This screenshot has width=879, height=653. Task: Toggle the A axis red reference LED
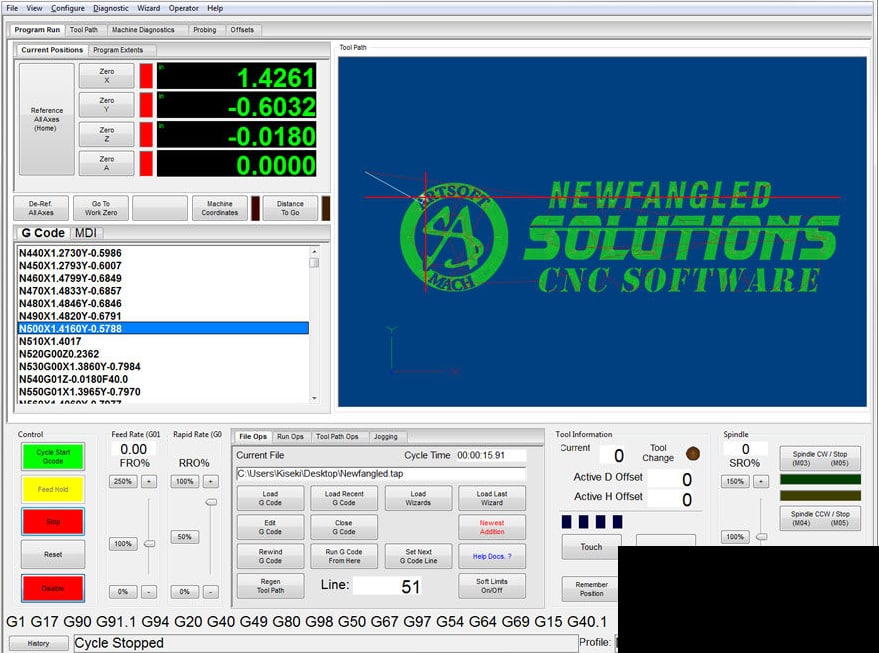click(x=146, y=164)
